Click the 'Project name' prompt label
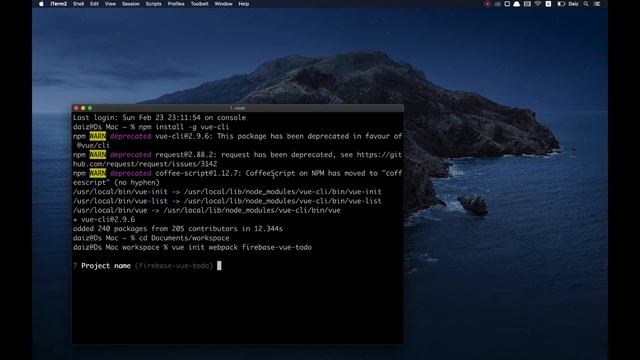640x360 pixels. pyautogui.click(x=106, y=266)
